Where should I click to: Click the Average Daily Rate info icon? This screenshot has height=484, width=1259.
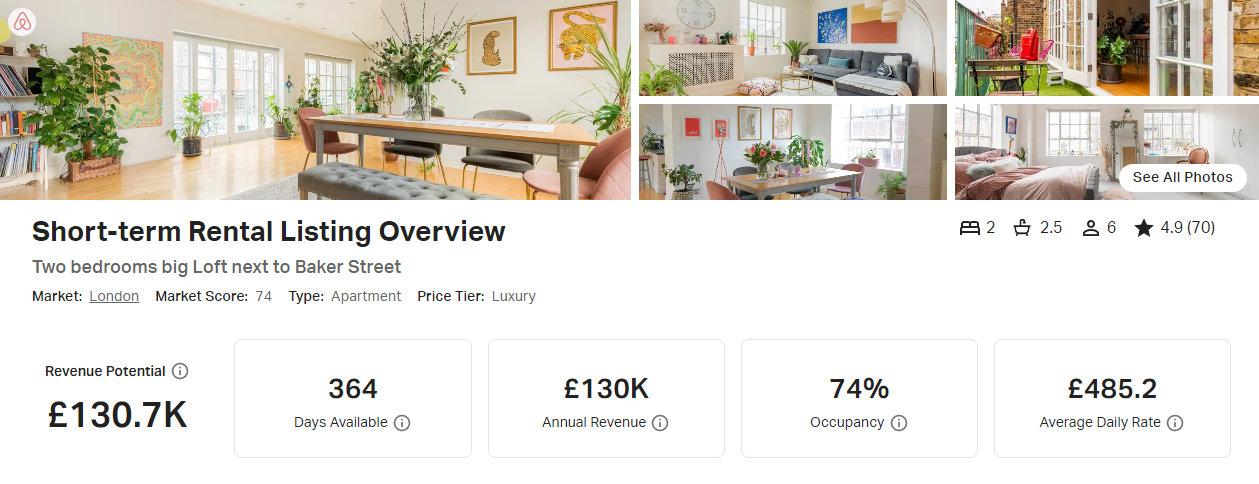pyautogui.click(x=1175, y=423)
